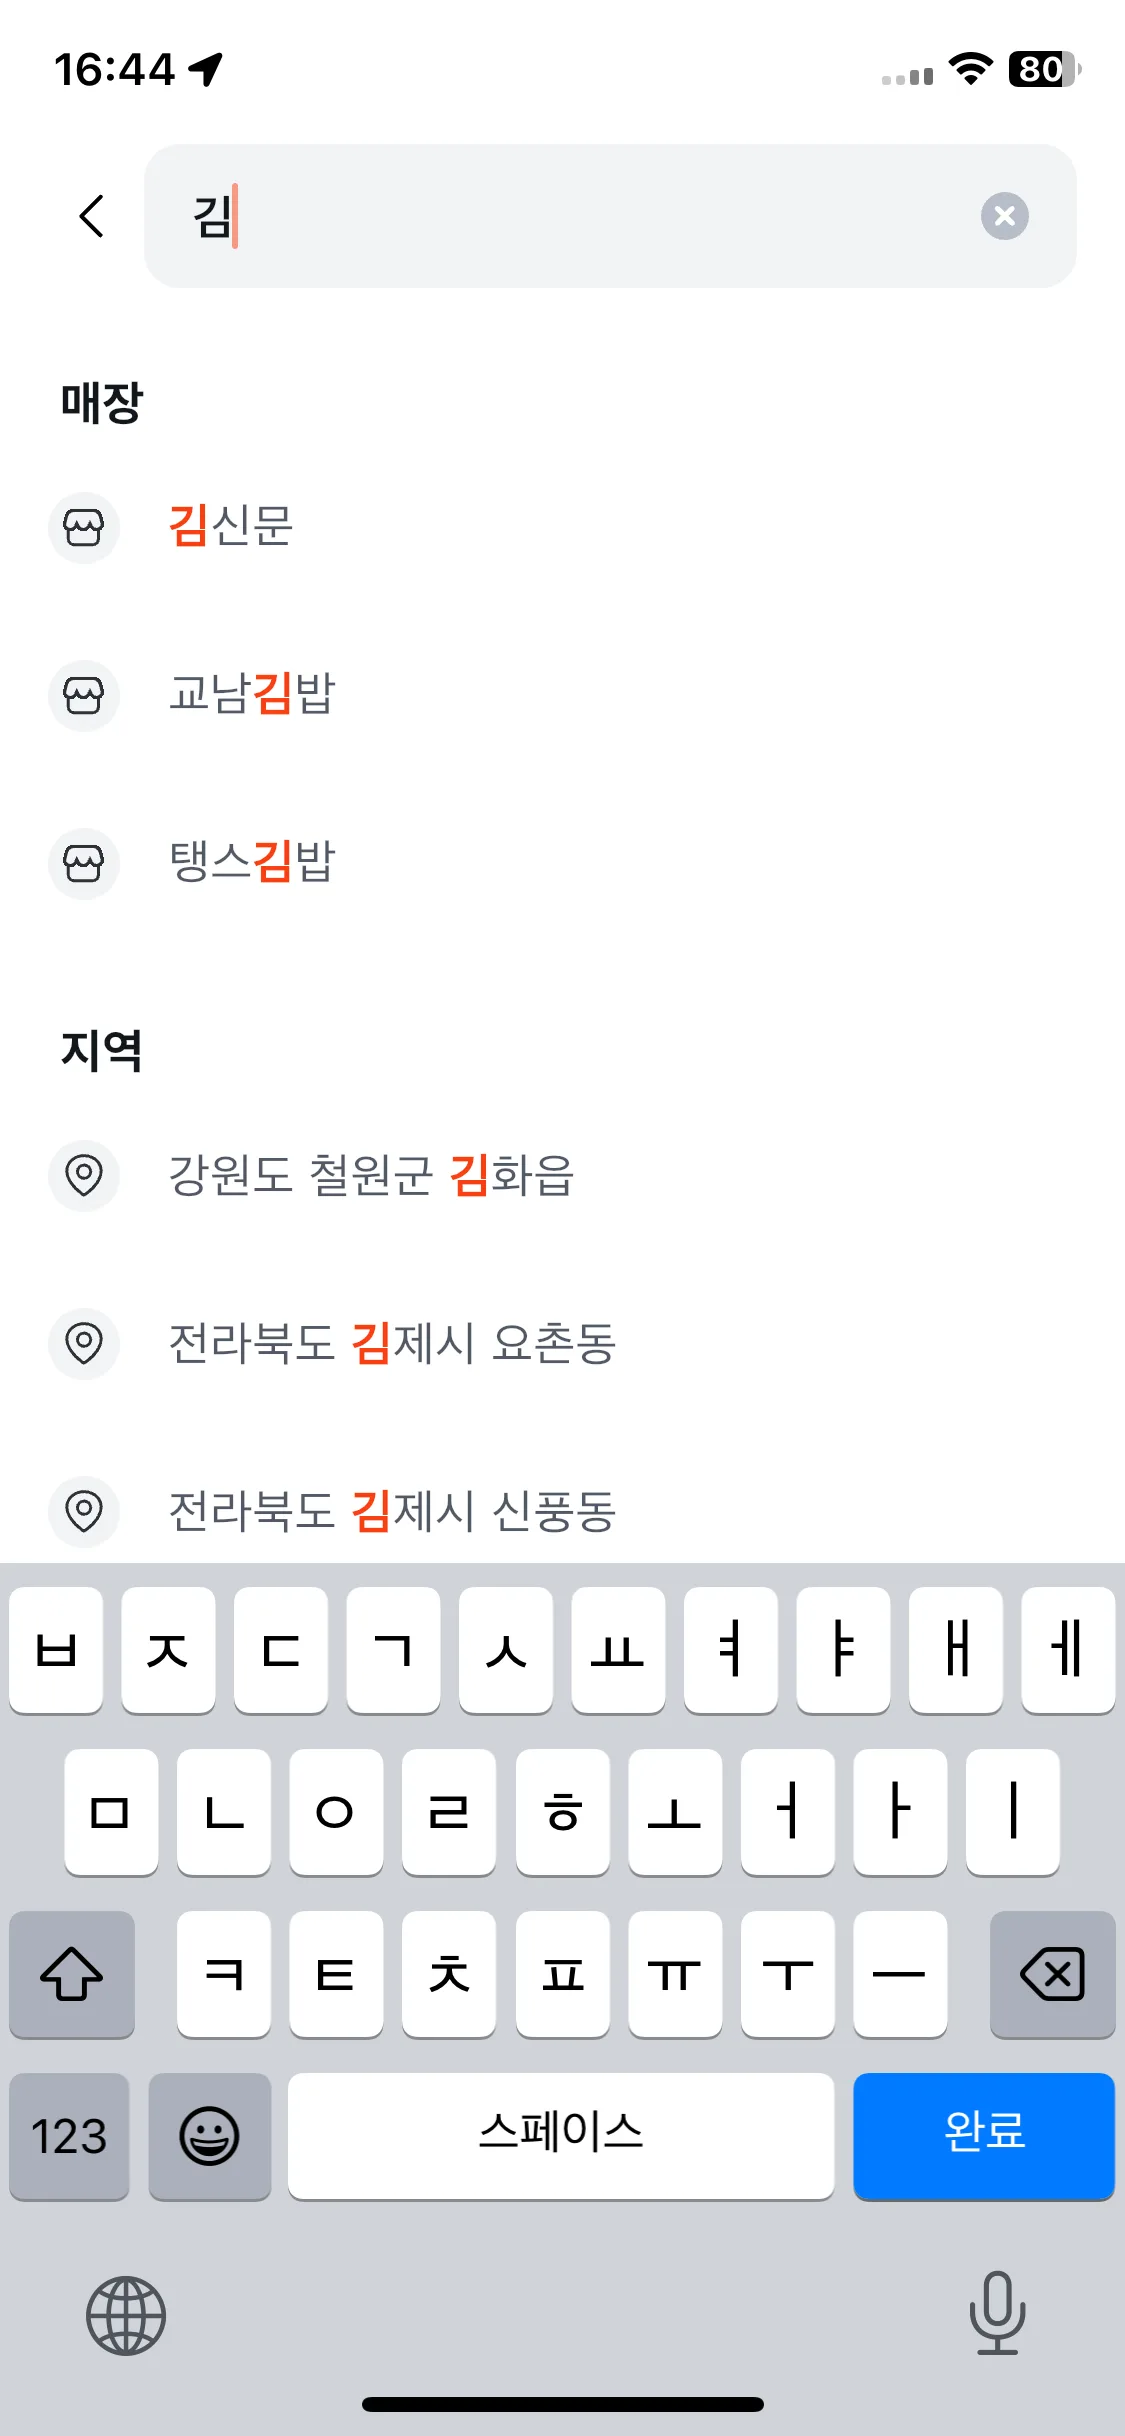Tap the 스페이스 space bar
The image size is (1125, 2436).
[561, 2136]
